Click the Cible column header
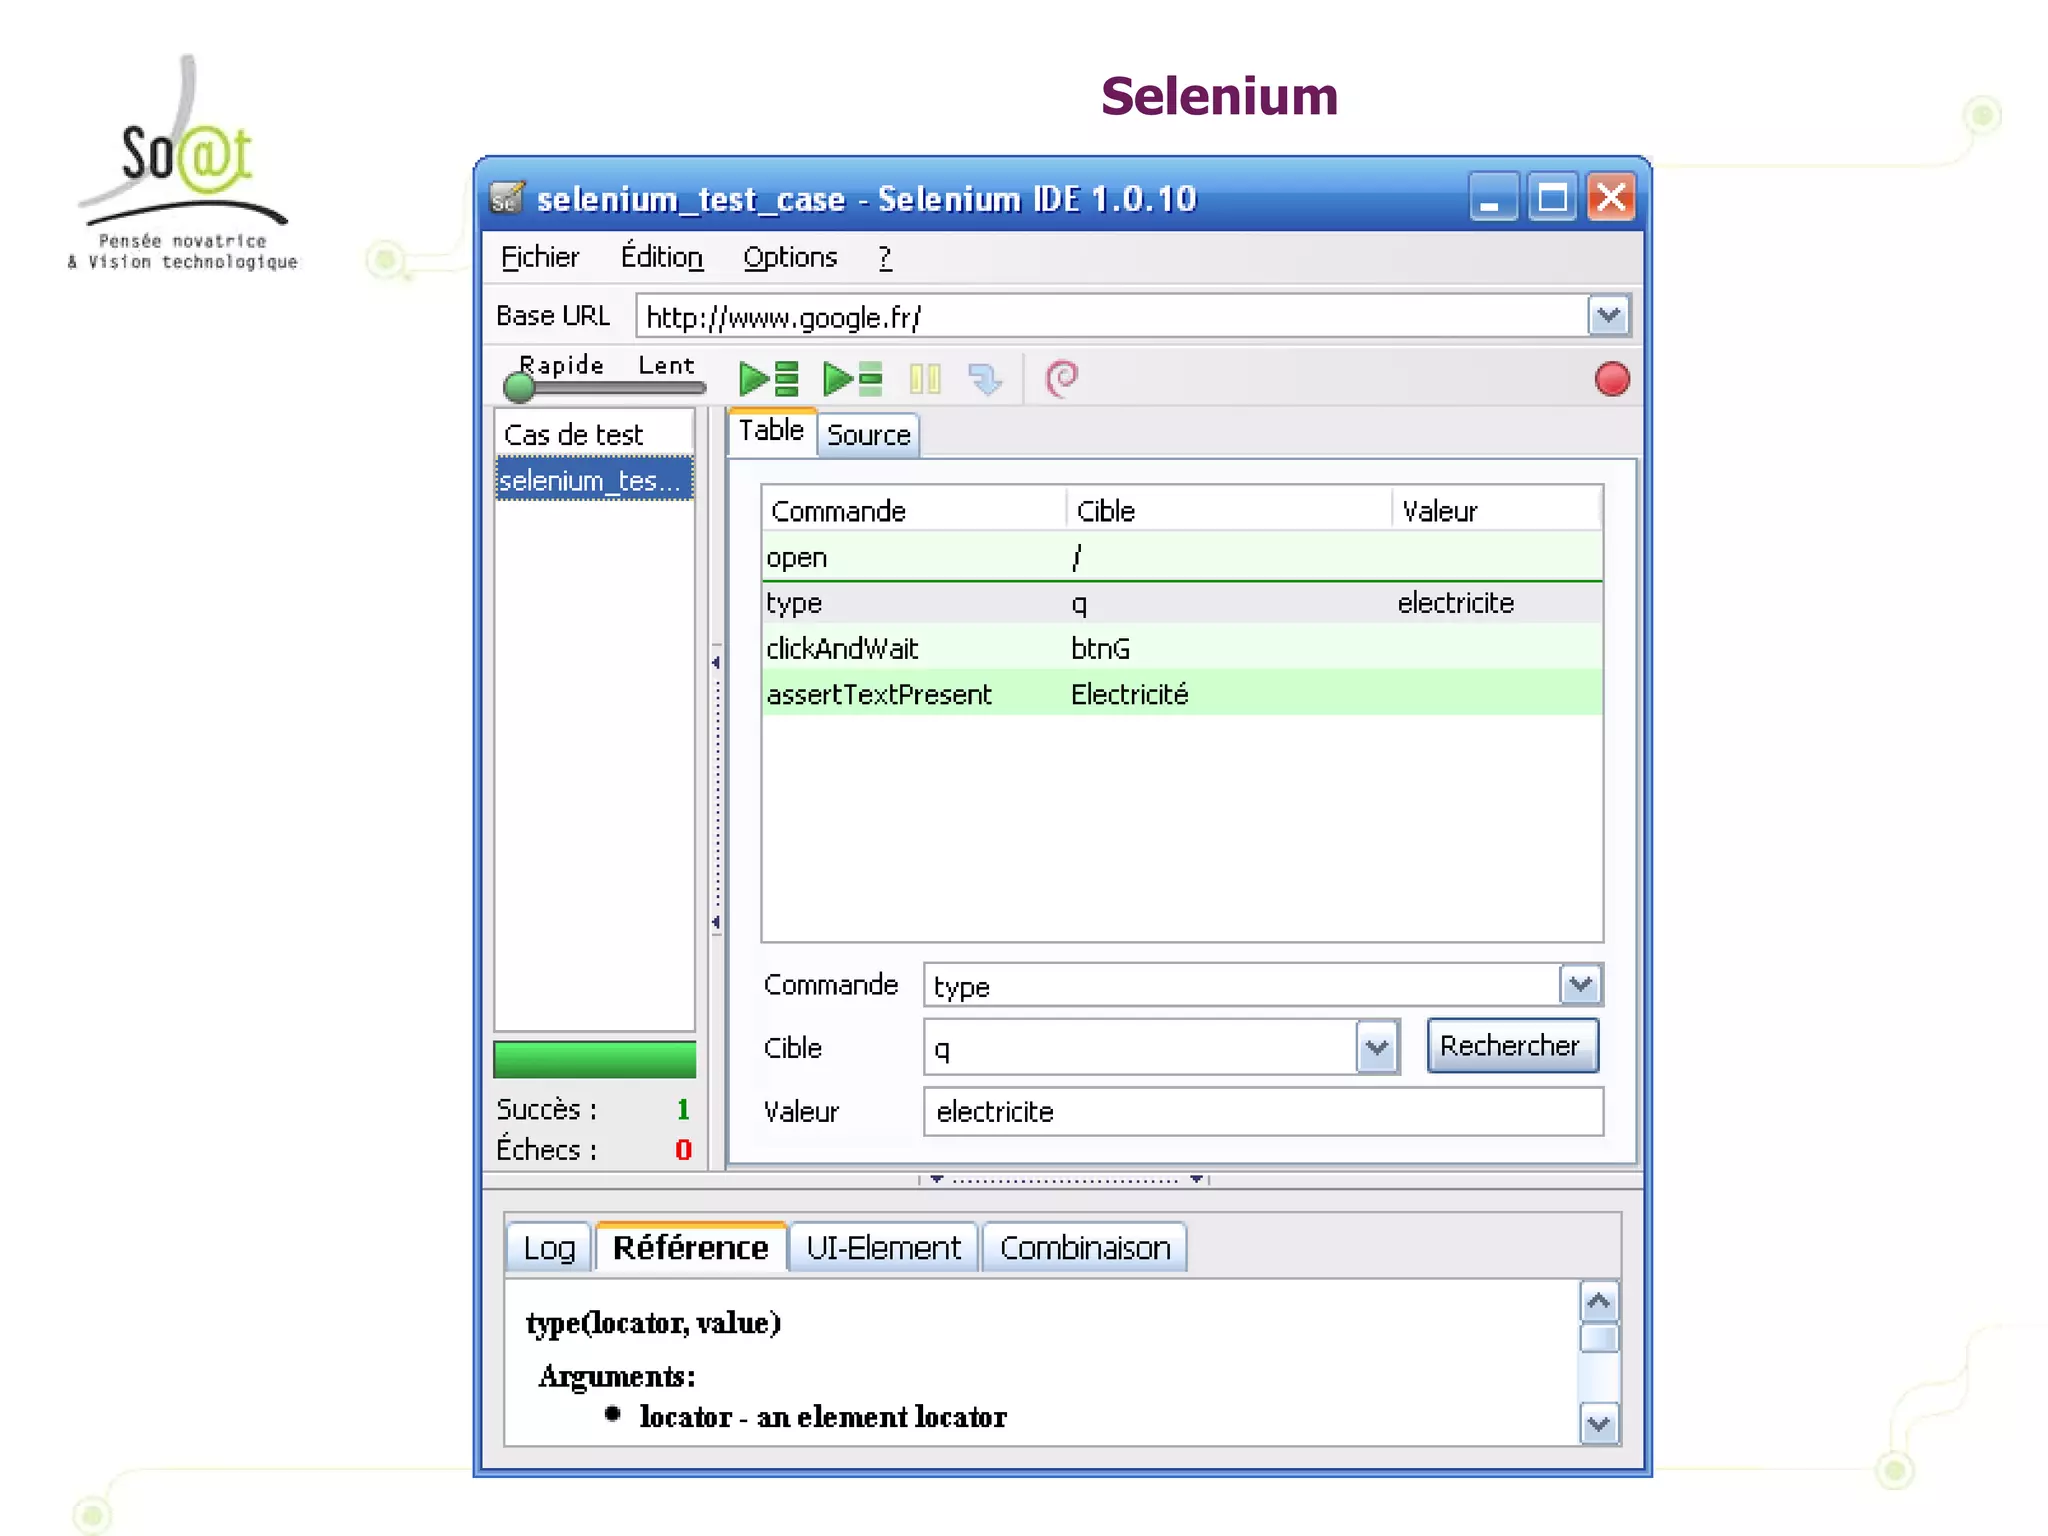The height and width of the screenshot is (1536, 2048). click(1228, 511)
